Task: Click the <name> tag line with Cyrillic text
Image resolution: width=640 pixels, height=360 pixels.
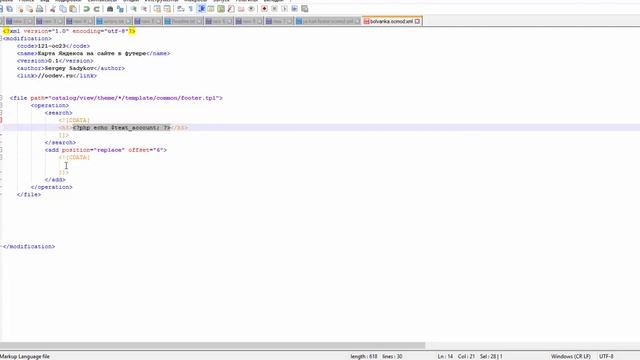Action: (93, 53)
